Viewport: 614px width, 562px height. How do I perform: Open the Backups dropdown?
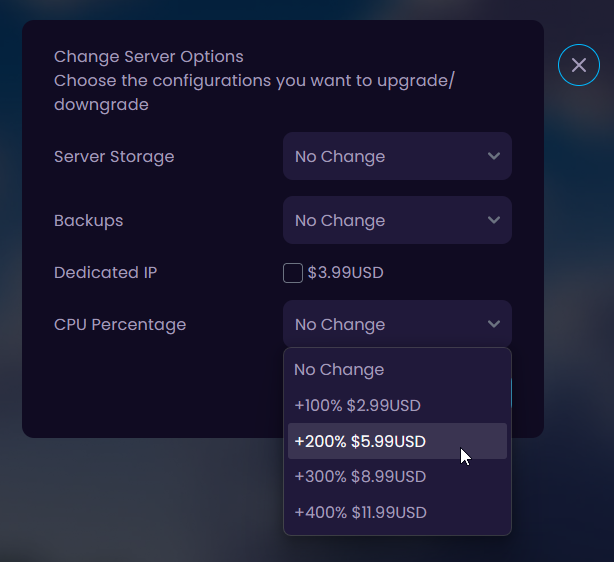coord(397,220)
